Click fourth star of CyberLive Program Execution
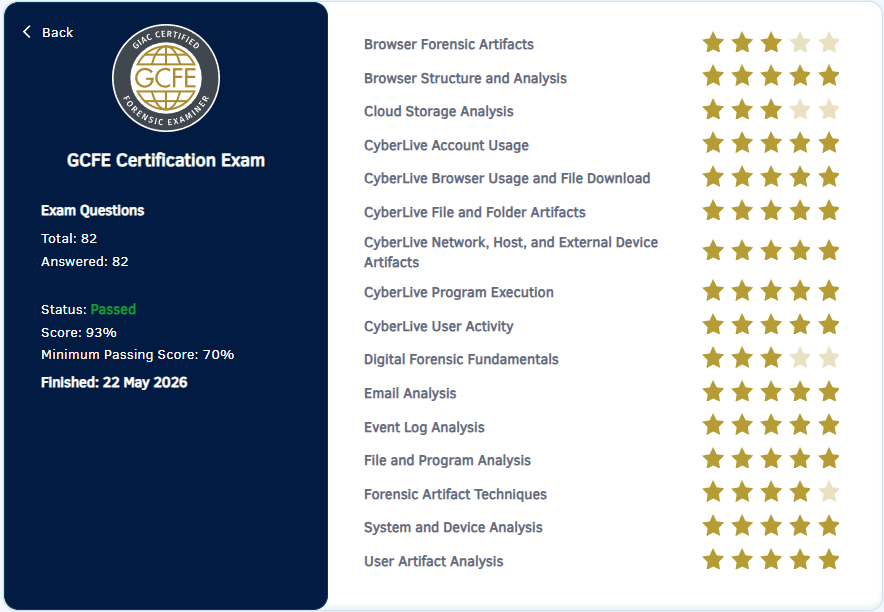This screenshot has height=612, width=884. tap(800, 291)
